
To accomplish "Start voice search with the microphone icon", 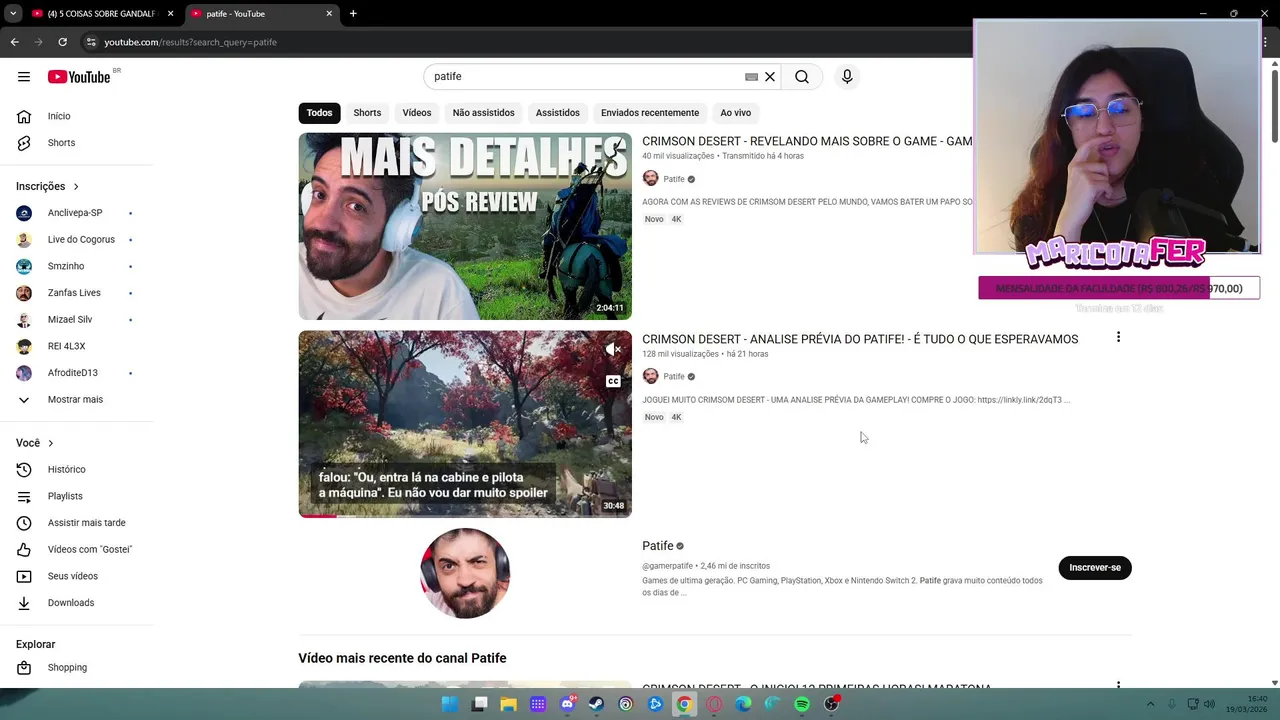I will (x=847, y=77).
